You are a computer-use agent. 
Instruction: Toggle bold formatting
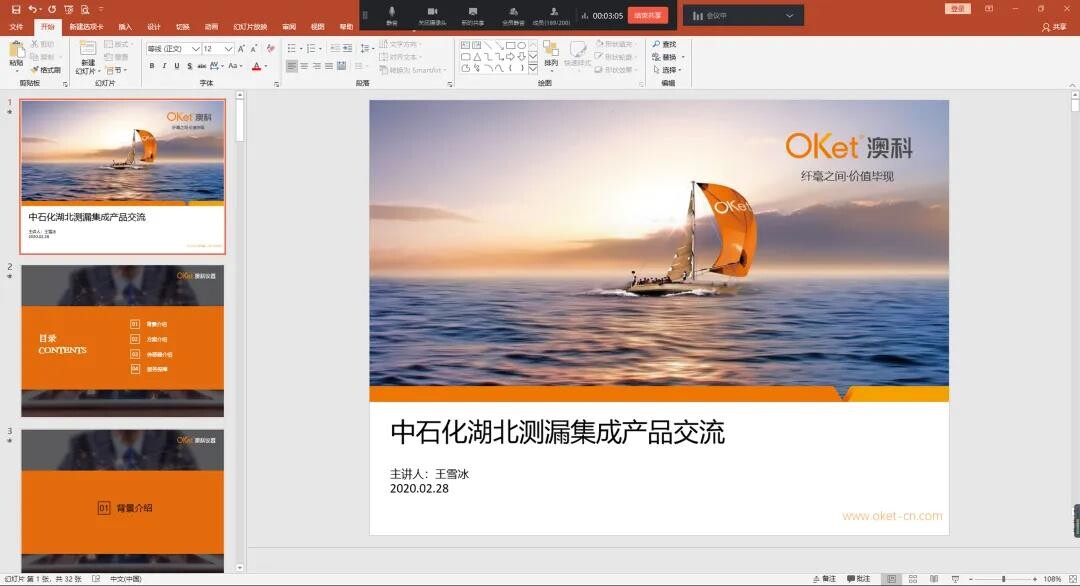(x=151, y=66)
